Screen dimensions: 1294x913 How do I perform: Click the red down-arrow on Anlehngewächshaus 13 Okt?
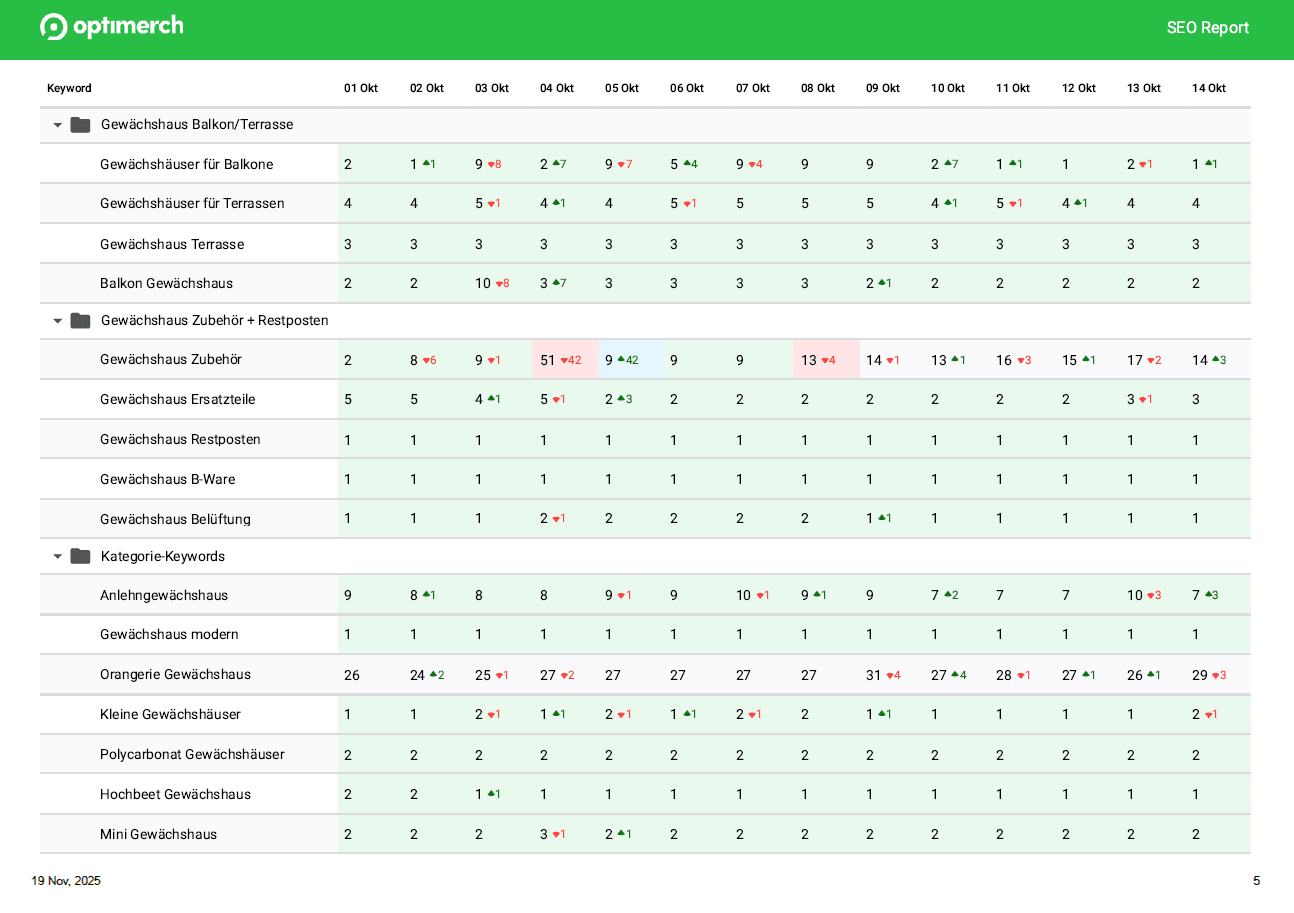(x=1152, y=594)
